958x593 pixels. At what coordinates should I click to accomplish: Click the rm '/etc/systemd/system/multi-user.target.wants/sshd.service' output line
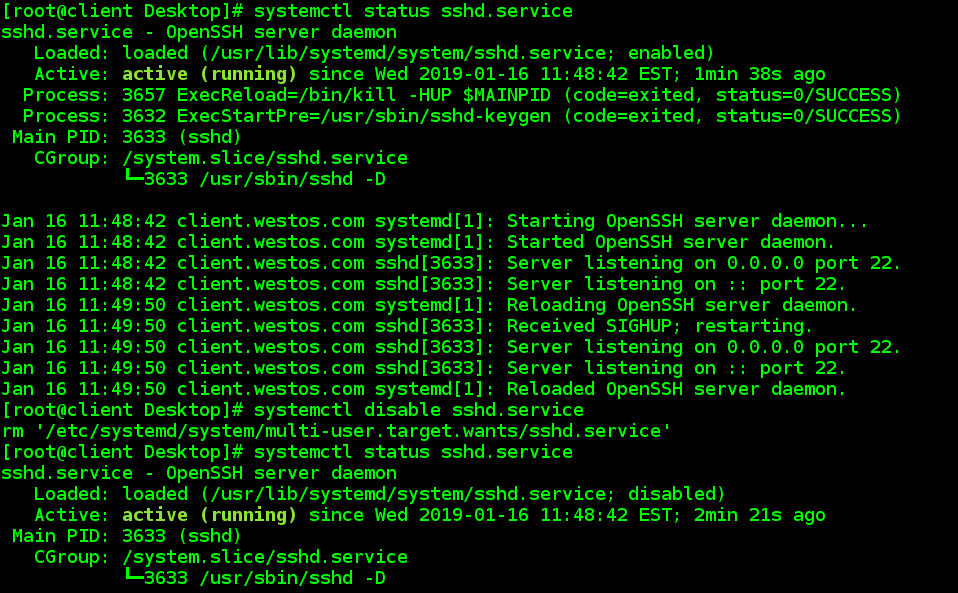point(336,431)
